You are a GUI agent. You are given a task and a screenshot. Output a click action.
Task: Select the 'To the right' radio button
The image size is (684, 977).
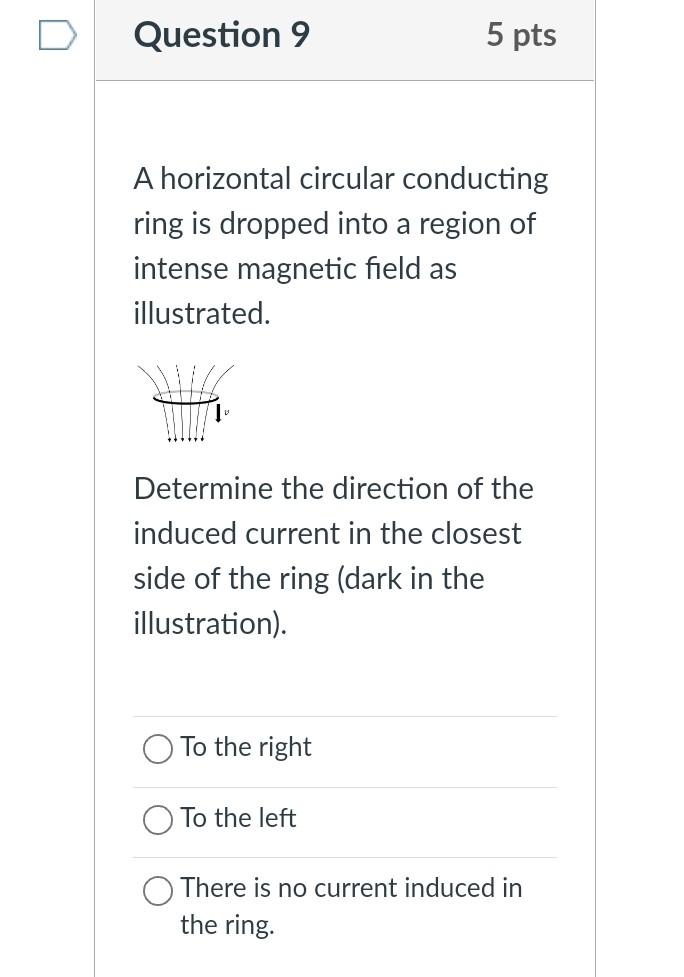(x=158, y=749)
